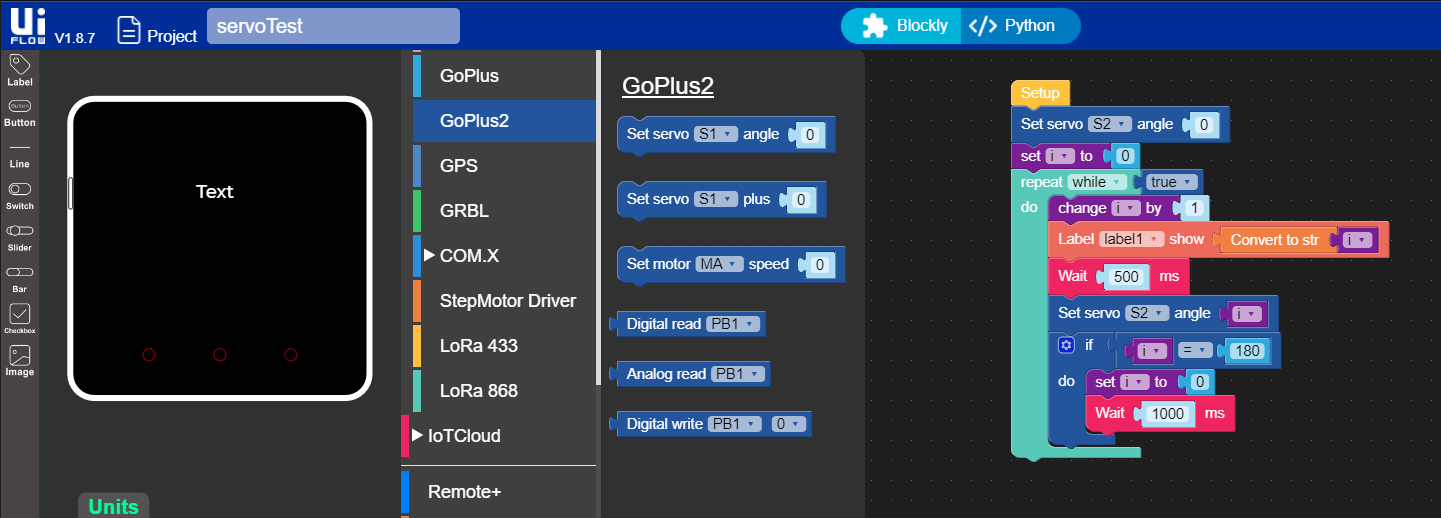Click the Units button
Viewport: 1441px width, 518px height.
(114, 506)
